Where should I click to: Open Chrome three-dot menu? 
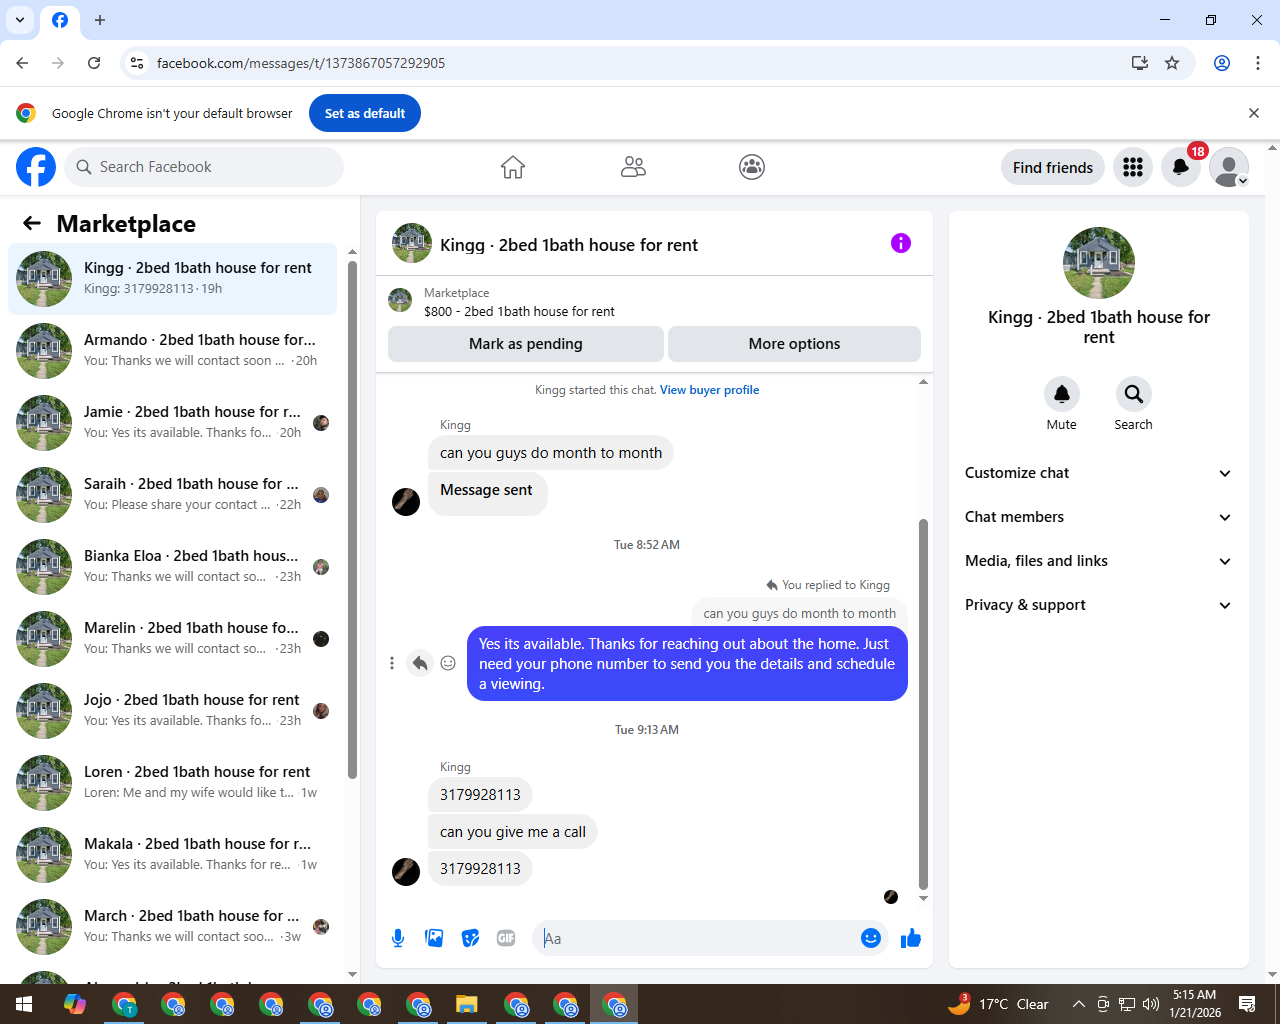tap(1258, 63)
